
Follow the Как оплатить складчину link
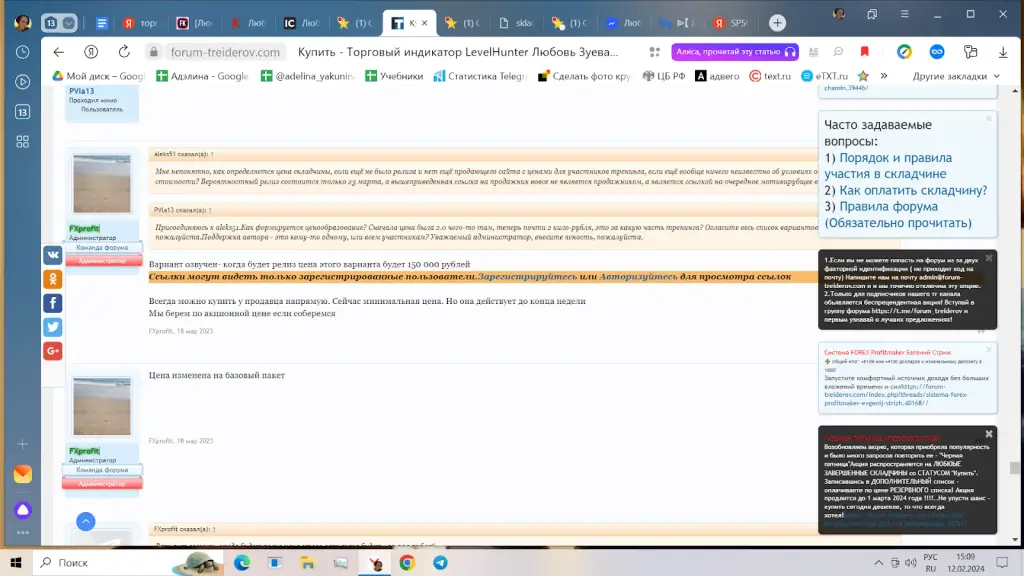913,190
